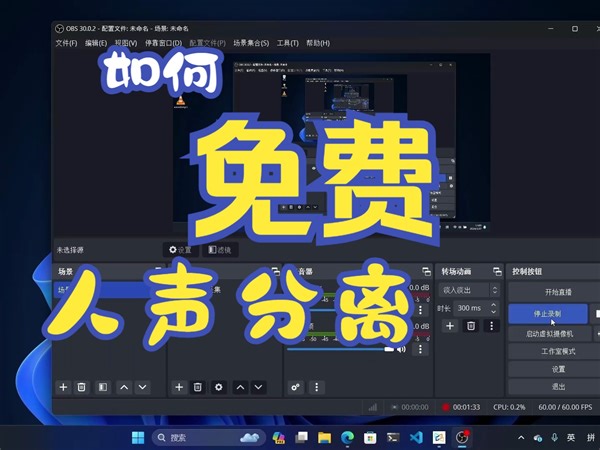
Task: Open the 工具(T) menu
Action: tap(288, 43)
